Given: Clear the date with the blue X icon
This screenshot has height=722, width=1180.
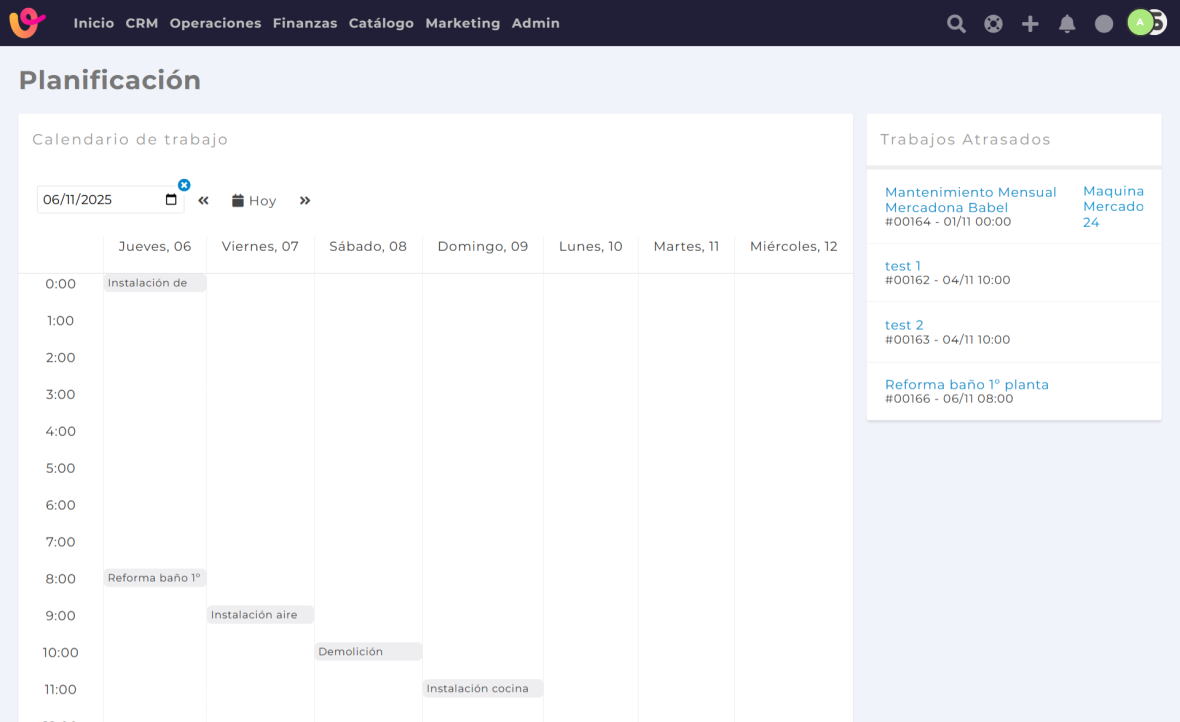Looking at the screenshot, I should pos(184,185).
